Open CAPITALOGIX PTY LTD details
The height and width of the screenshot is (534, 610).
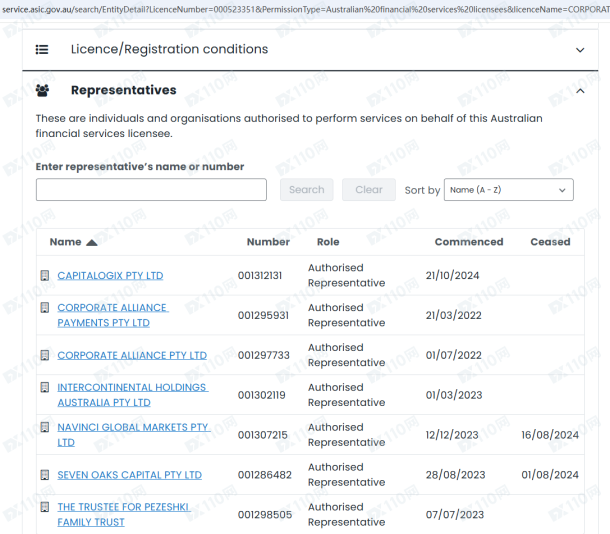pyautogui.click(x=110, y=276)
